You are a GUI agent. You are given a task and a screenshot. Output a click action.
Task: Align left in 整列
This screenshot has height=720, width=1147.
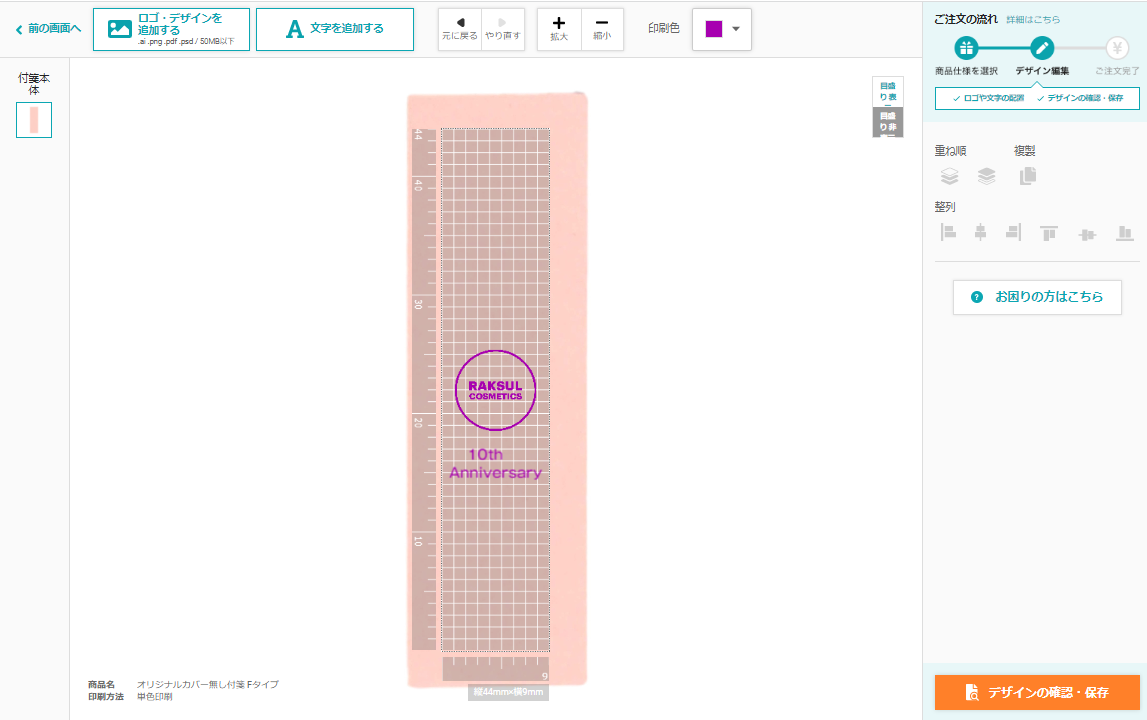tap(949, 233)
